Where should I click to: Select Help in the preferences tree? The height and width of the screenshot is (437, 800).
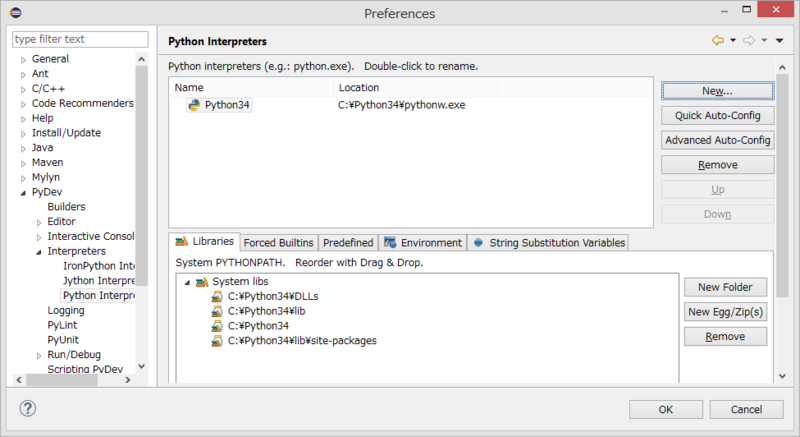coord(42,118)
